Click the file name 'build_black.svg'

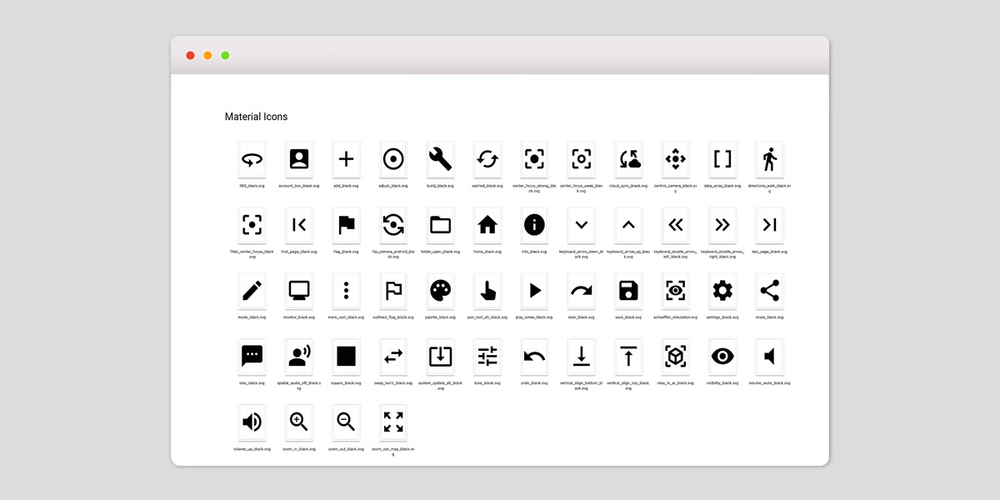(x=441, y=186)
